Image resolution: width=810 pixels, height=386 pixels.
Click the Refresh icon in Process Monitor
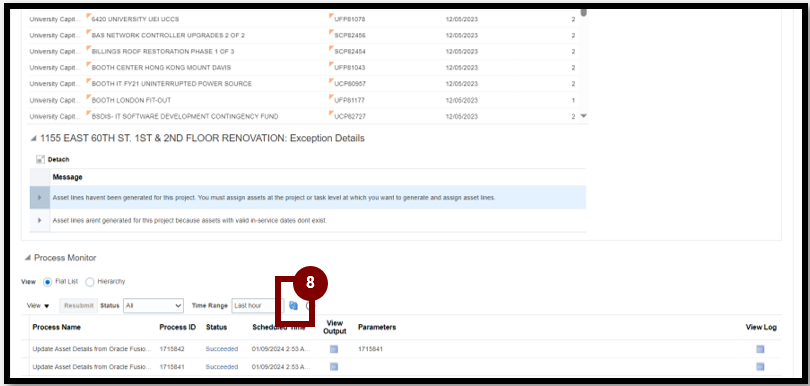(x=293, y=305)
